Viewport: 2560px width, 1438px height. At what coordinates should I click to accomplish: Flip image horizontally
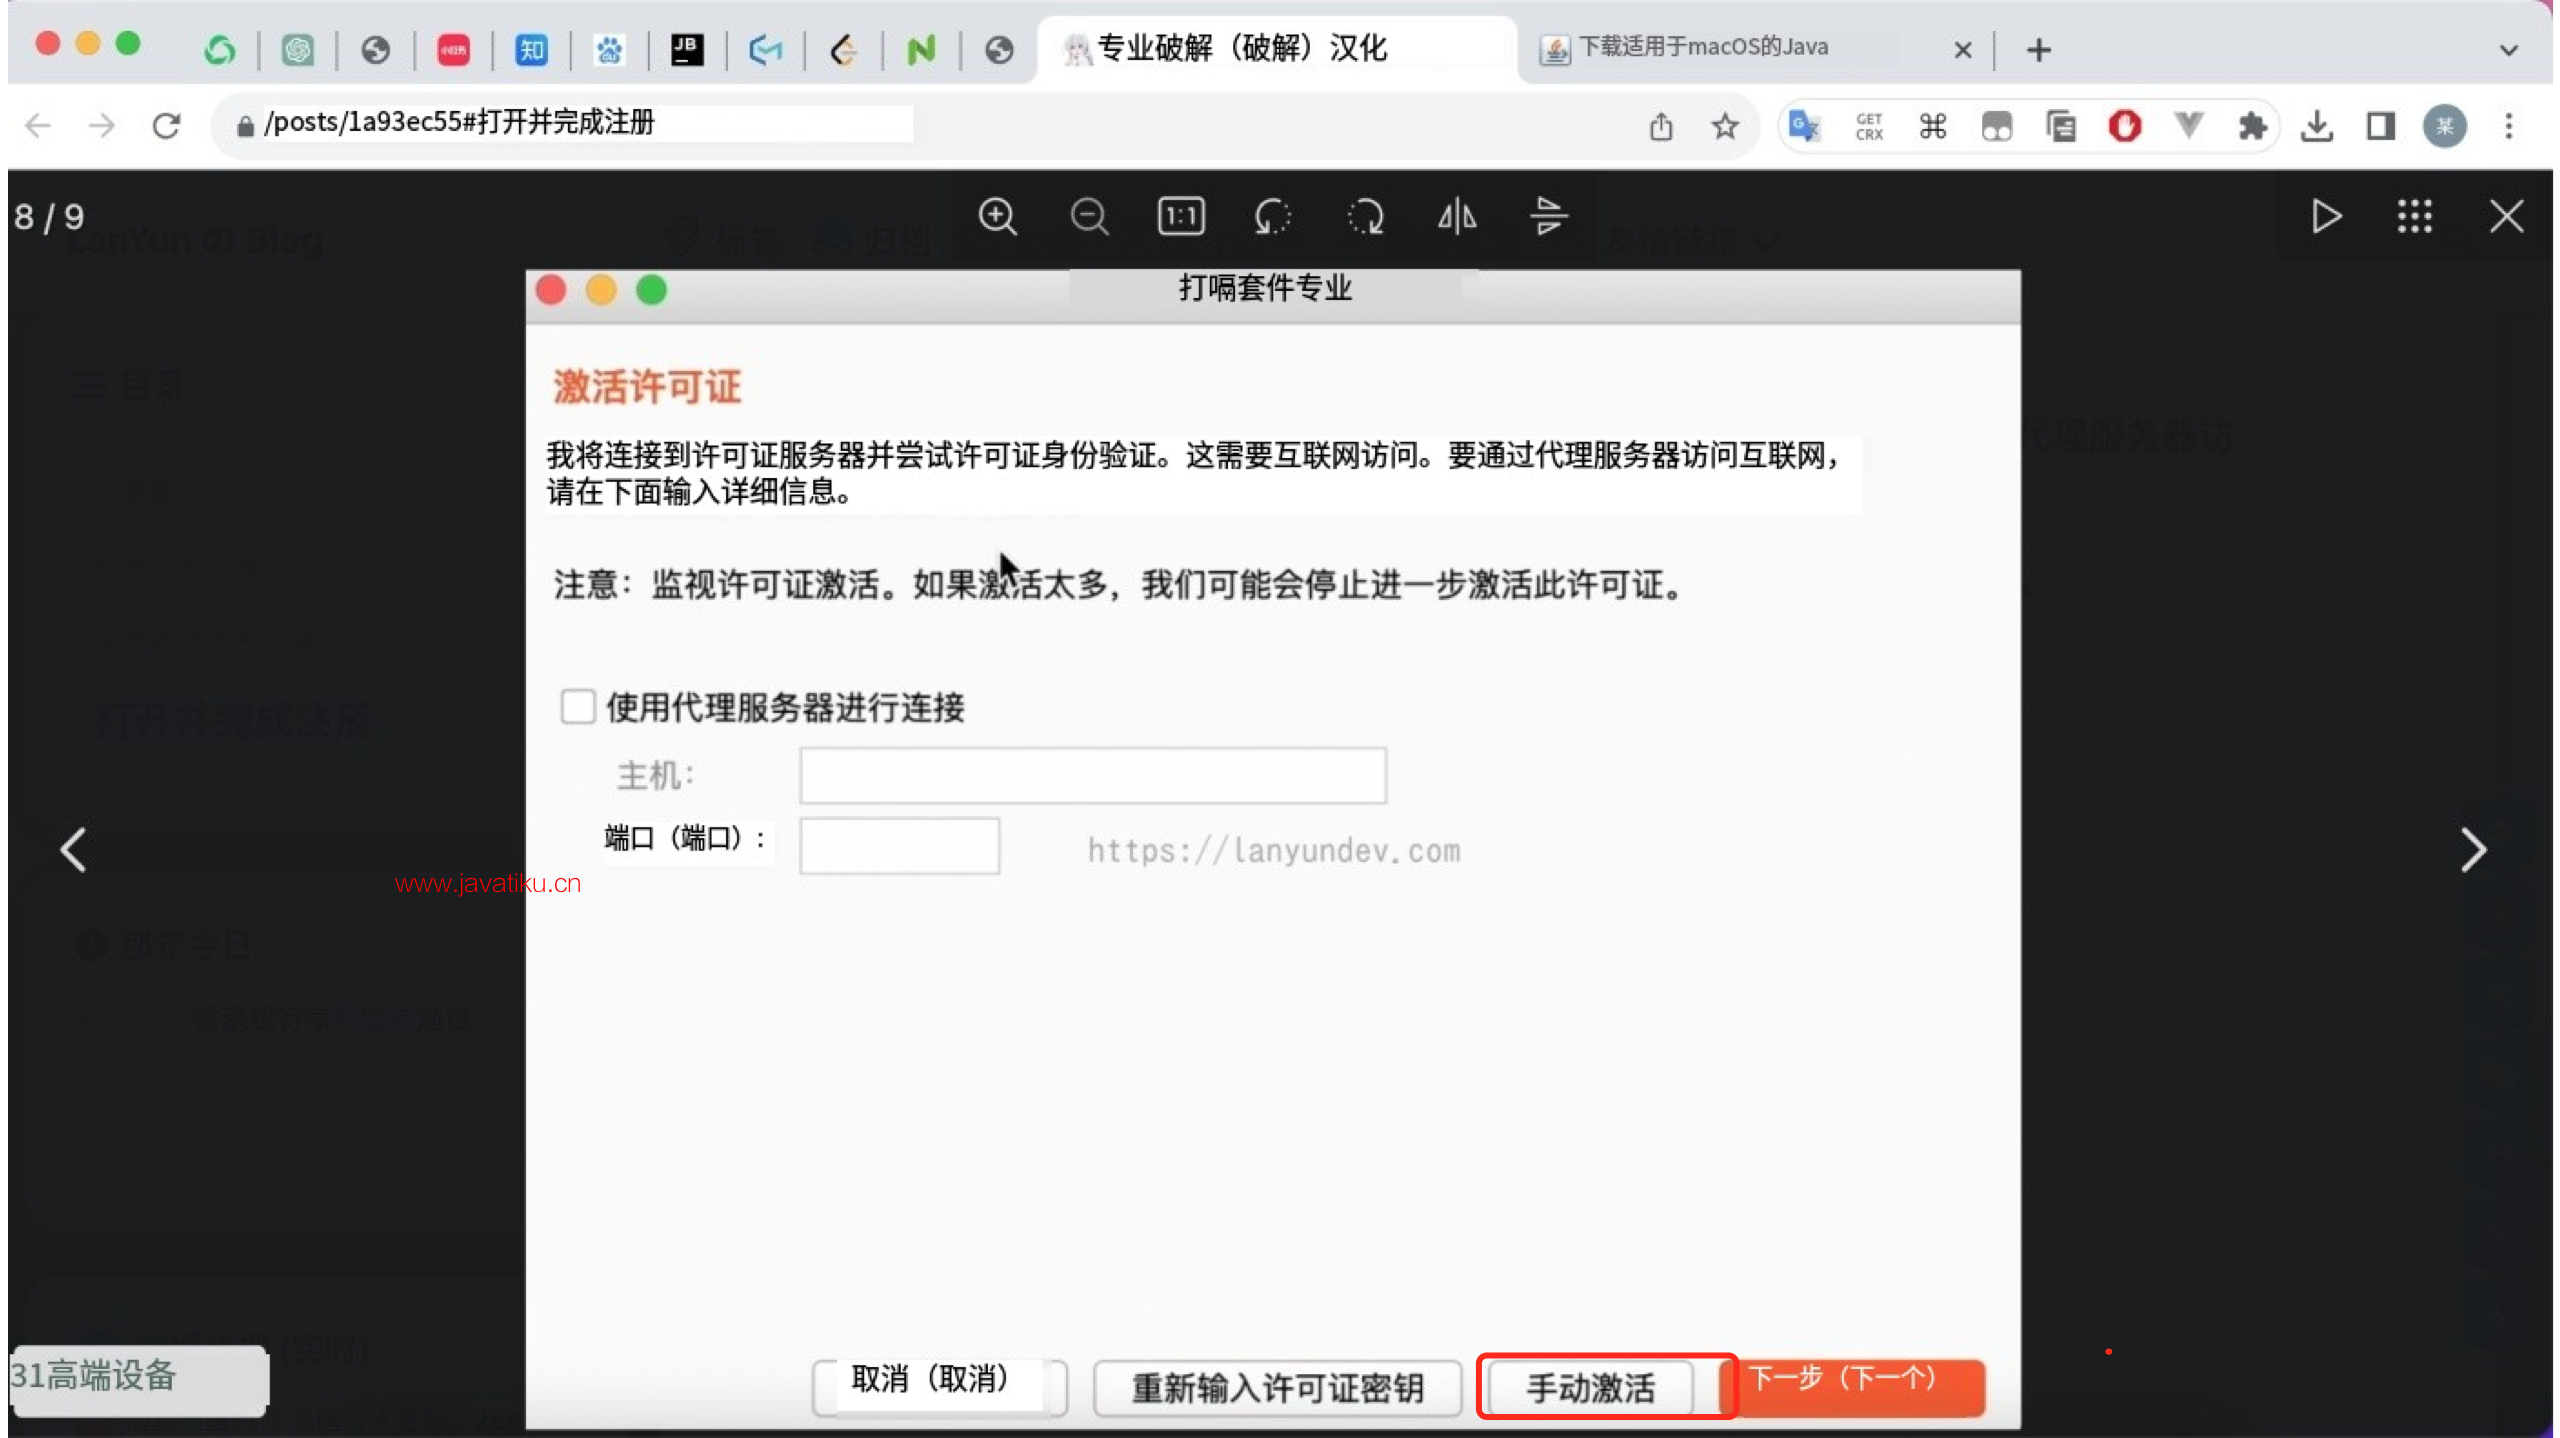point(1457,216)
